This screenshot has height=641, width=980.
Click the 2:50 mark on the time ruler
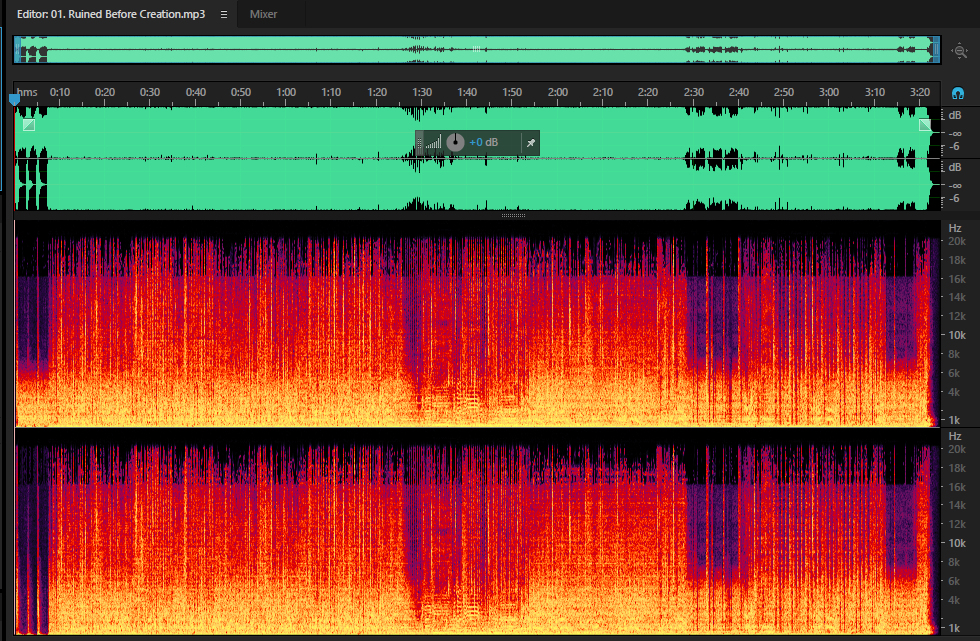(784, 92)
